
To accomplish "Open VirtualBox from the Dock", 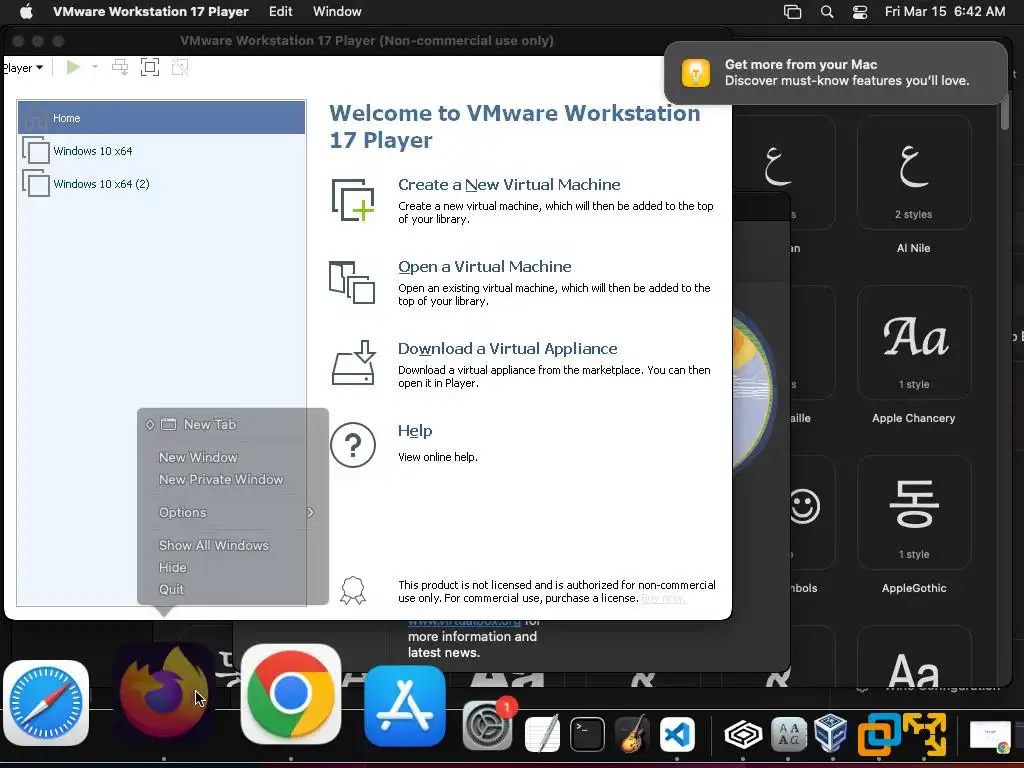I will tap(831, 733).
